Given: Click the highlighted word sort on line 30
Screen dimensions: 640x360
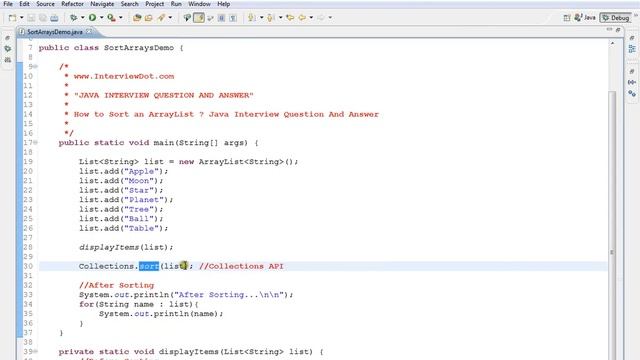Looking at the screenshot, I should coord(149,266).
